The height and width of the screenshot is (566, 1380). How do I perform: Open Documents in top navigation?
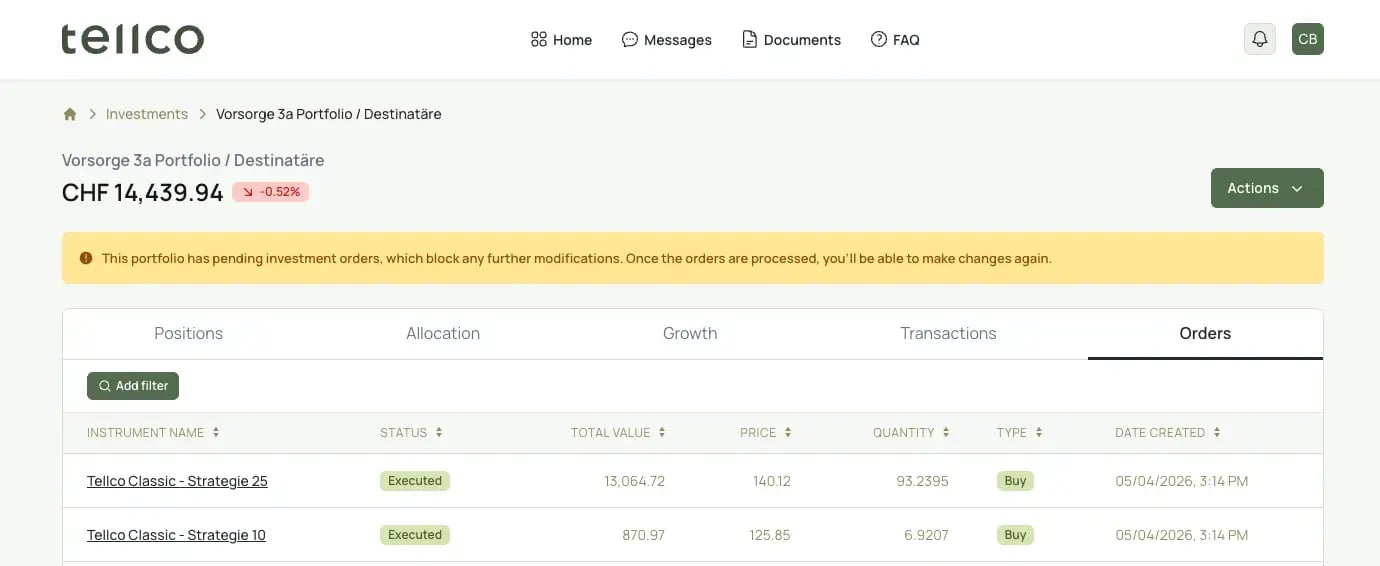791,40
